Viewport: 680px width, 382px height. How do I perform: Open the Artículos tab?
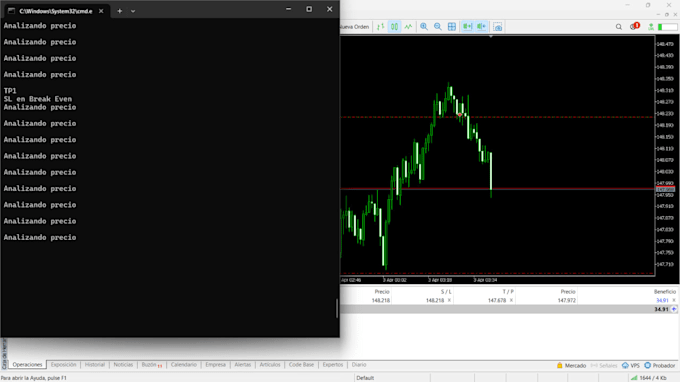click(x=270, y=365)
